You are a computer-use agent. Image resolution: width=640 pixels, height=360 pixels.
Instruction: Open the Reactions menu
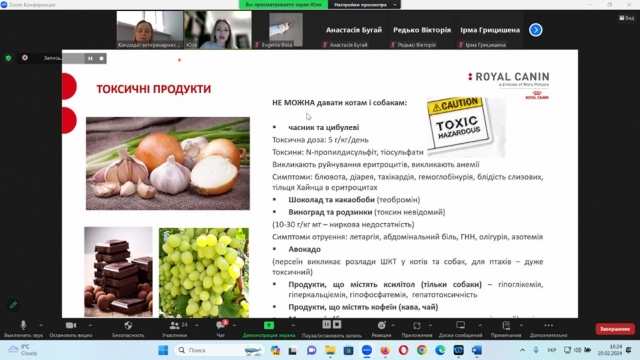tap(381, 325)
